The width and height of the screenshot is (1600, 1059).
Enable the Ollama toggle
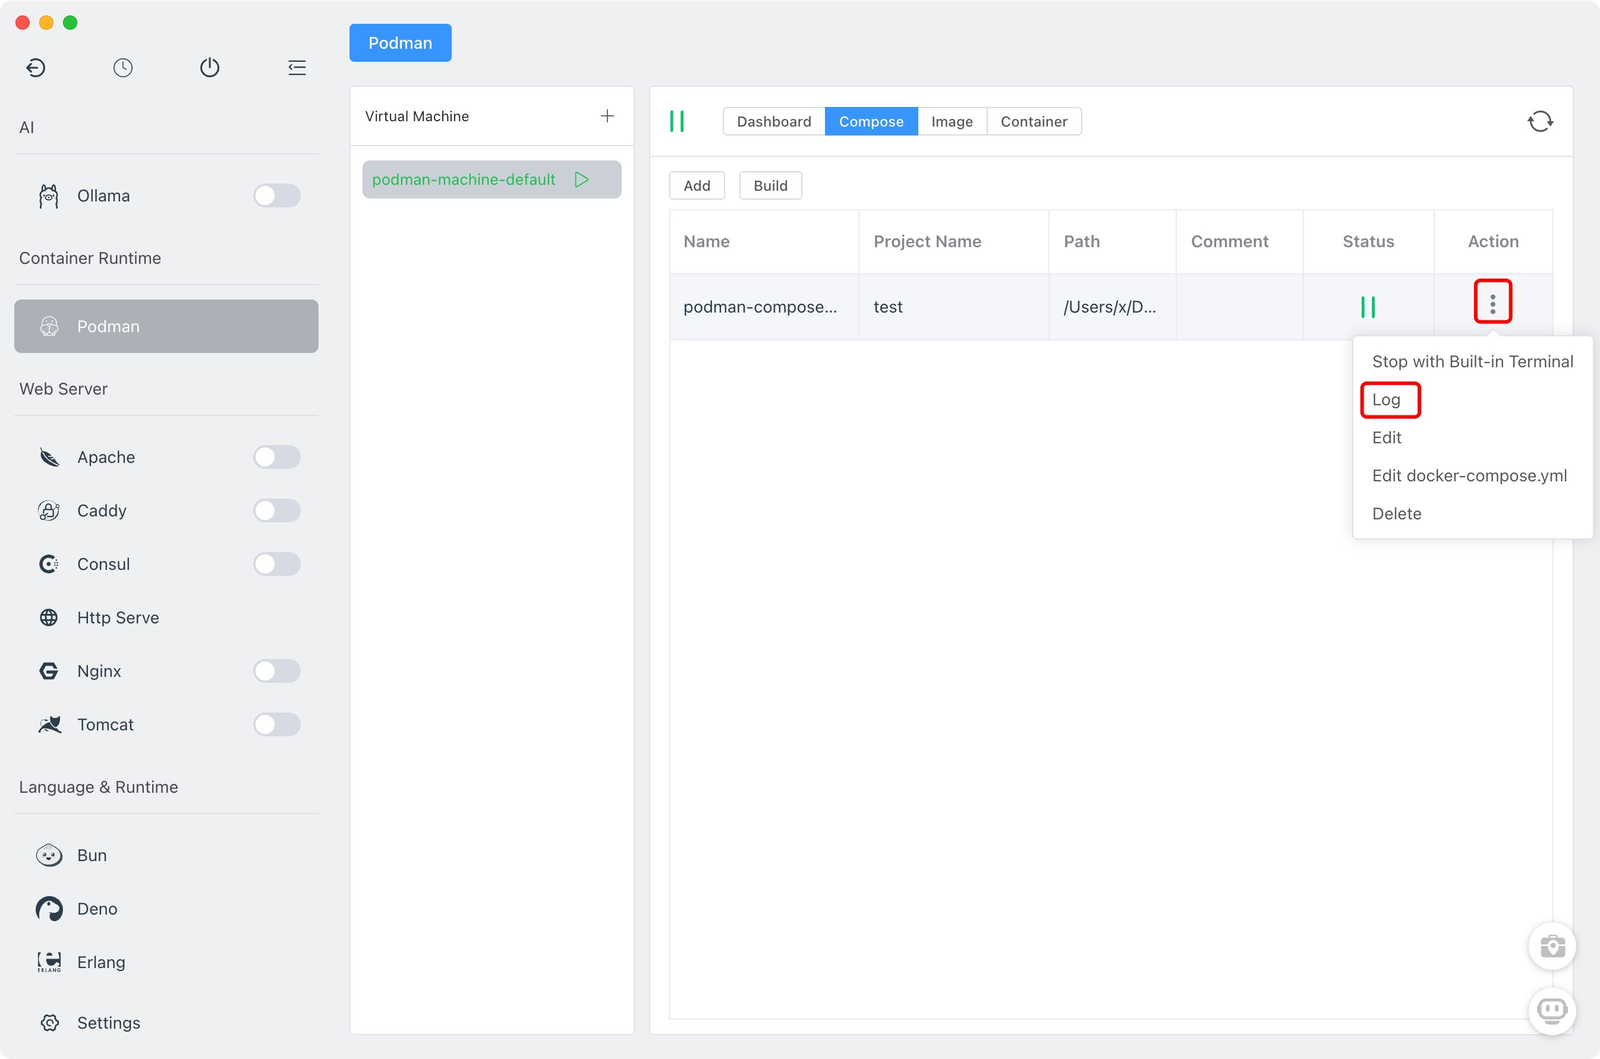(x=277, y=196)
